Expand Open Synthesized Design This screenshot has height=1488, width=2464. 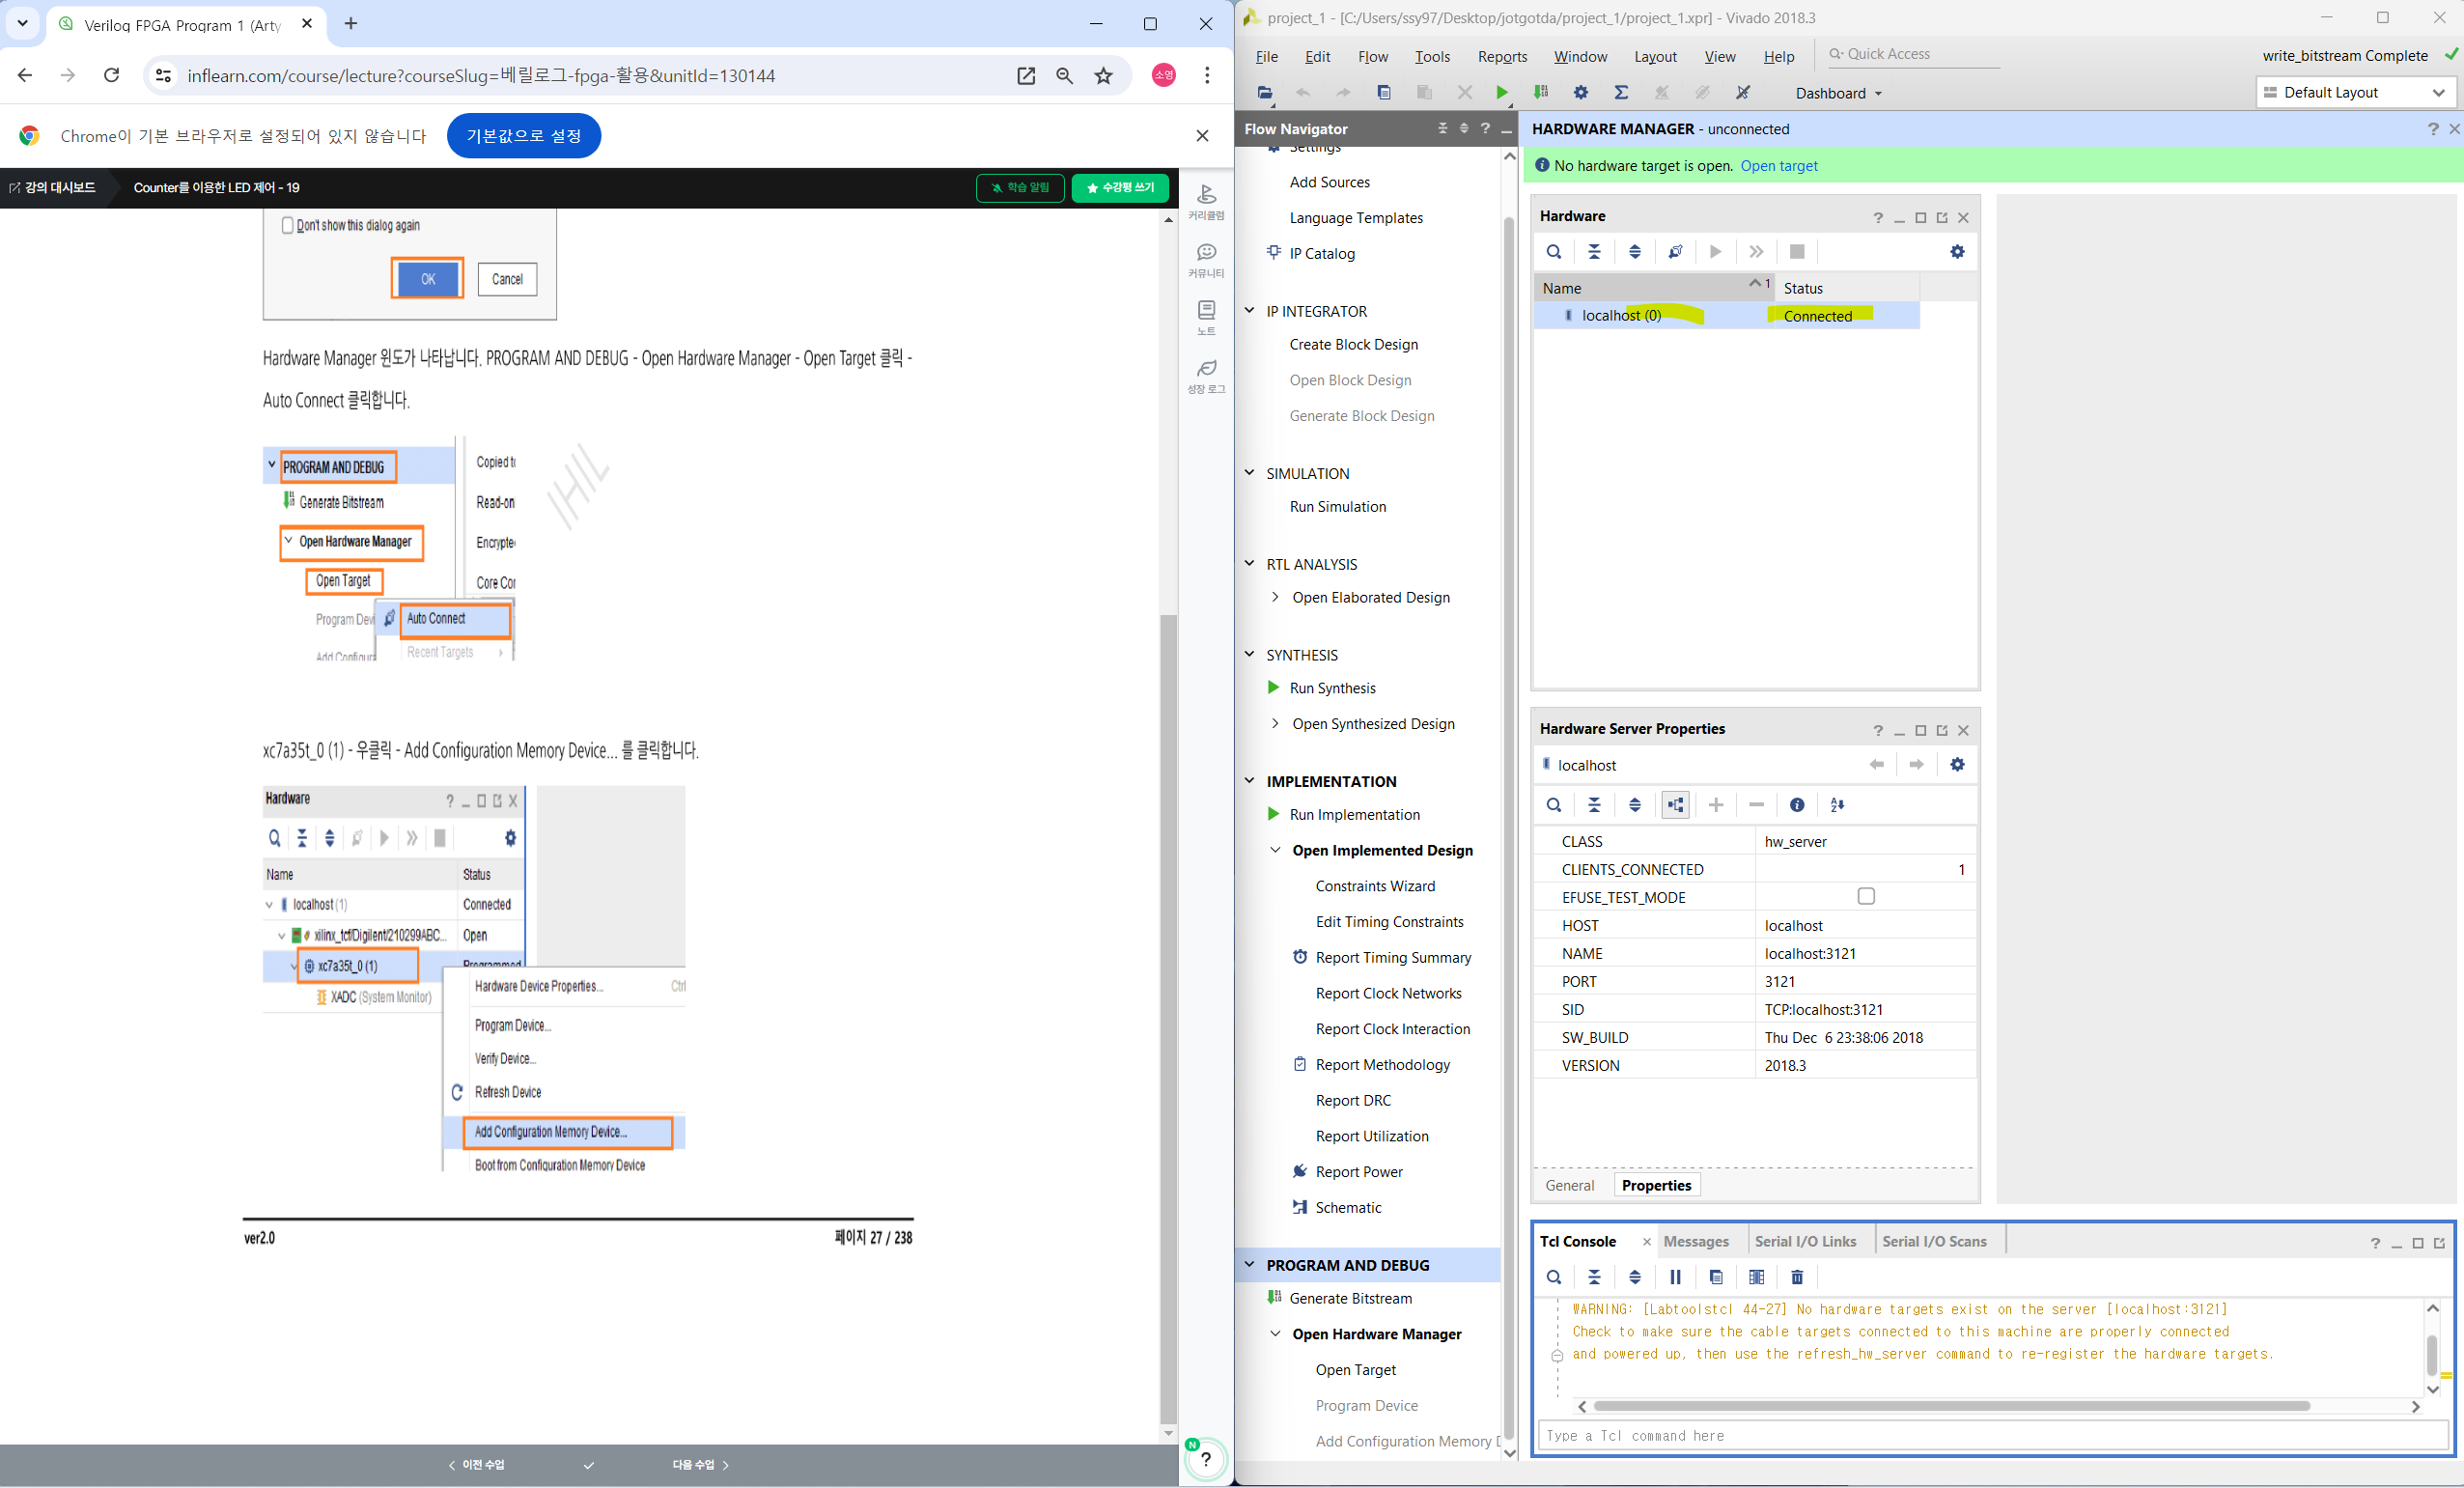[1275, 723]
